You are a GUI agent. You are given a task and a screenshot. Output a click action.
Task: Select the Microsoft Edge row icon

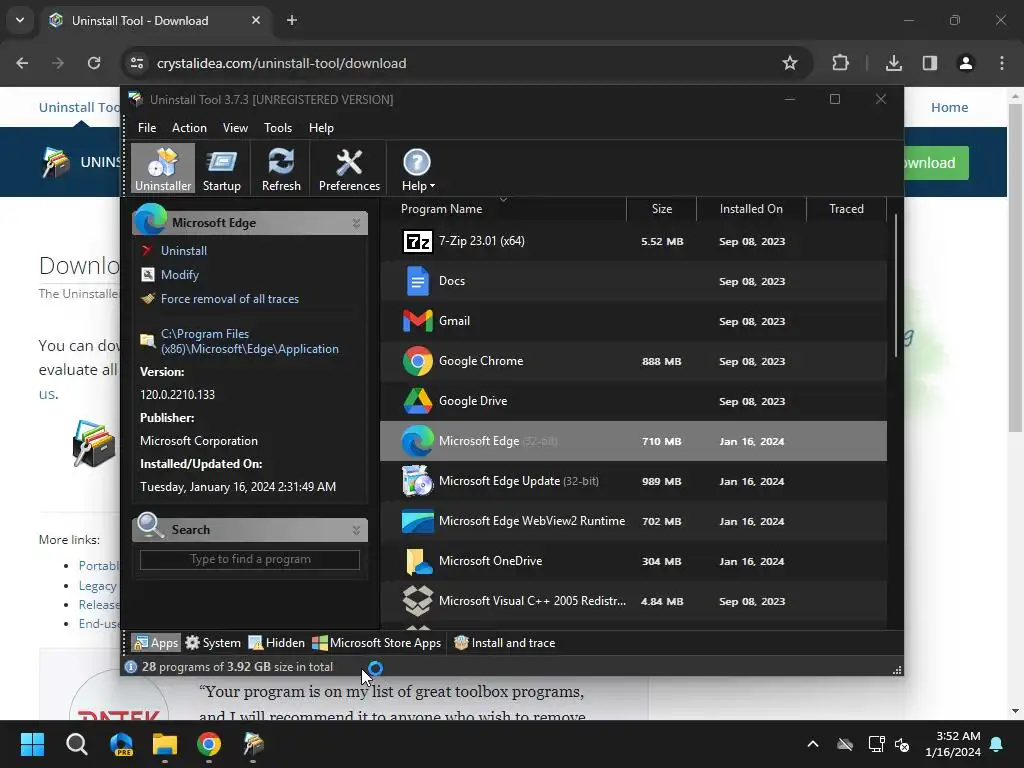(417, 441)
